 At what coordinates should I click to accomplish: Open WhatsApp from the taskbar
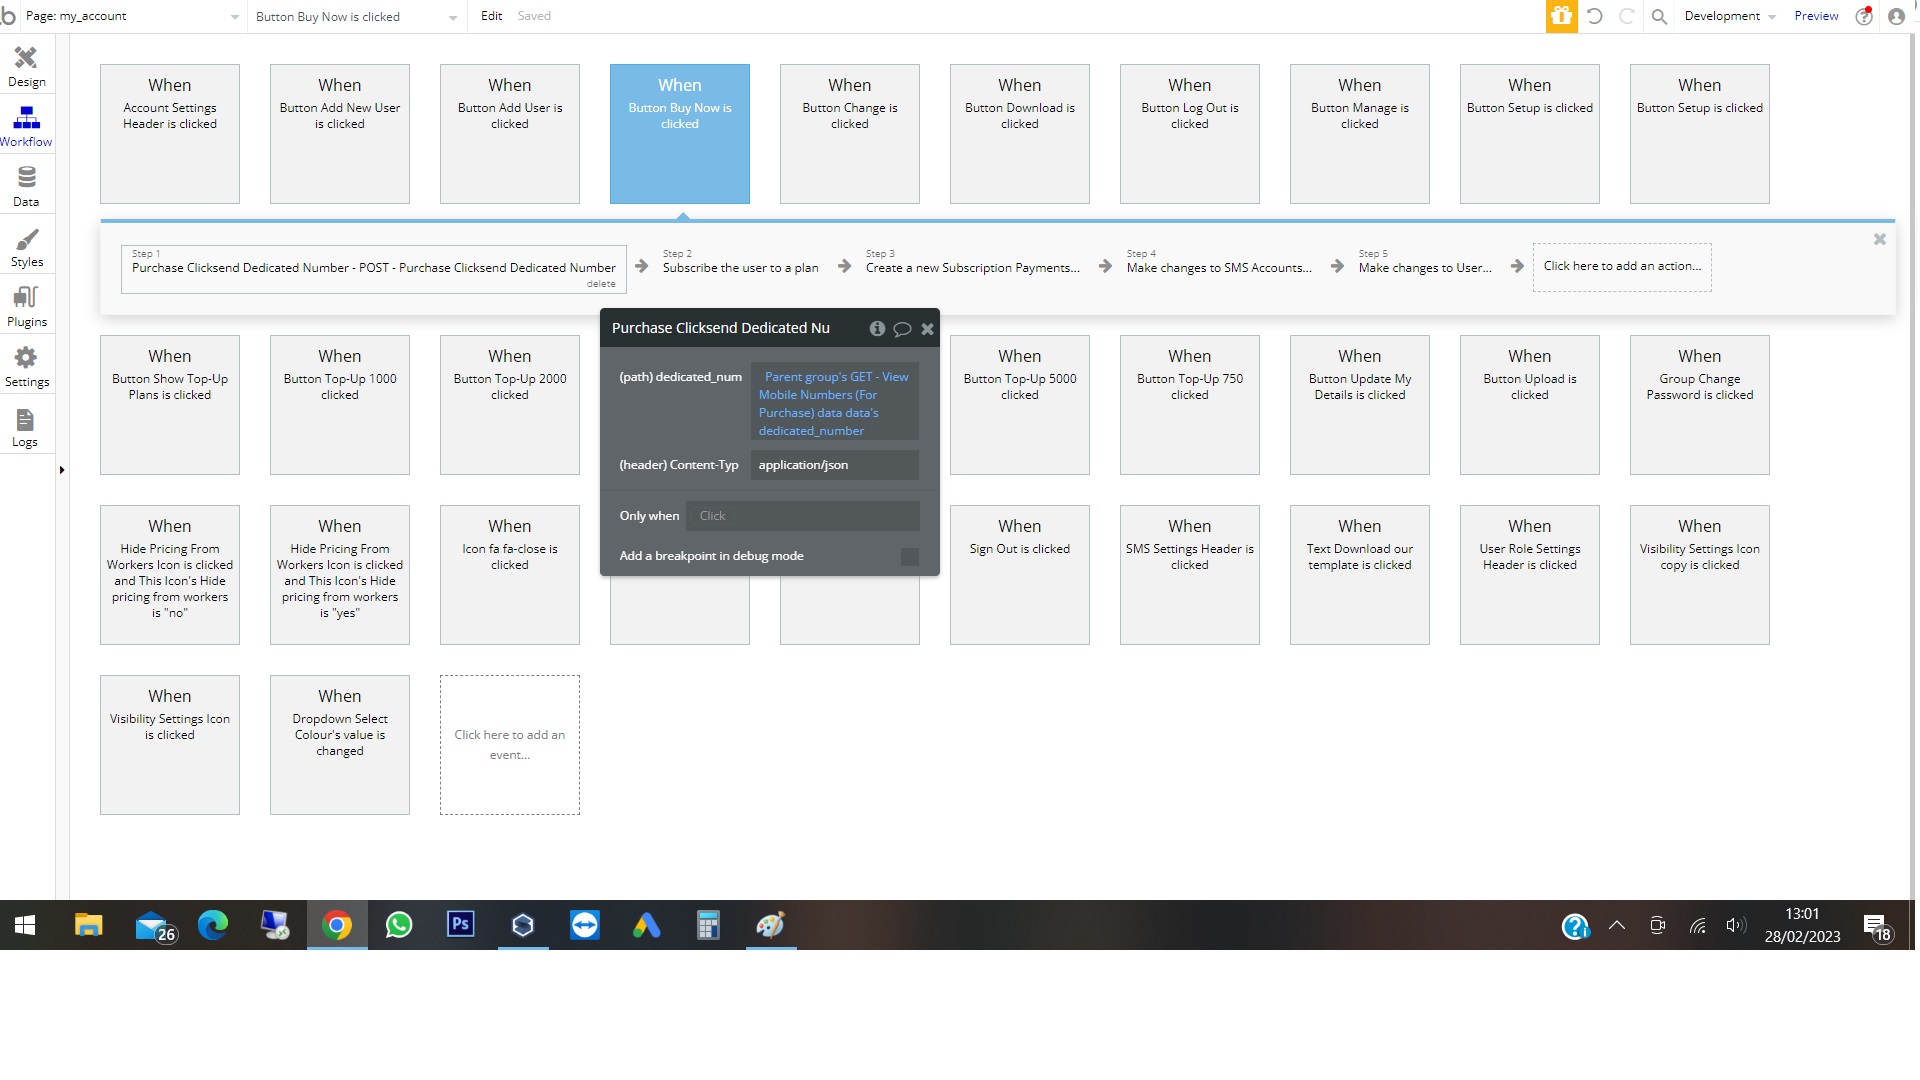coord(399,926)
